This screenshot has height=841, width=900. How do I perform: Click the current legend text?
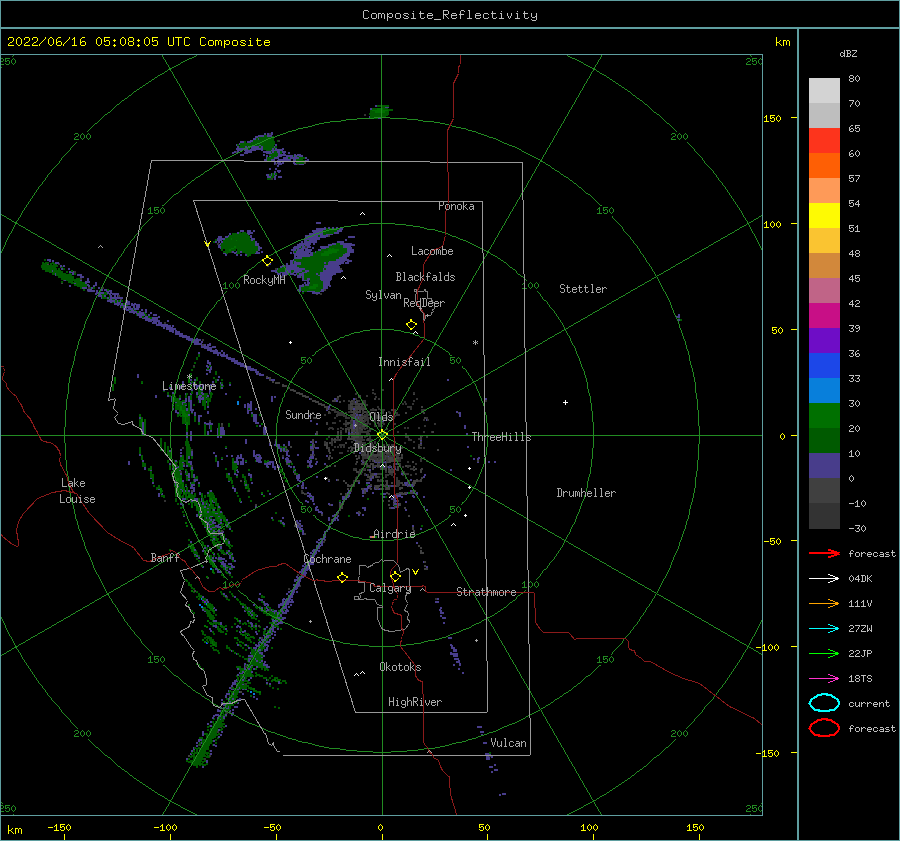[869, 703]
